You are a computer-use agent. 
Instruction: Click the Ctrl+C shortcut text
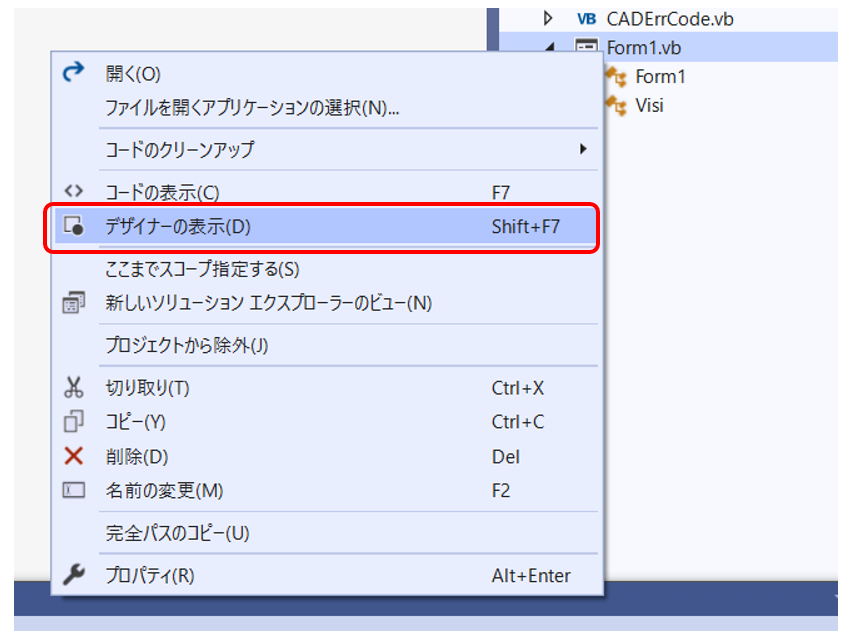517,422
